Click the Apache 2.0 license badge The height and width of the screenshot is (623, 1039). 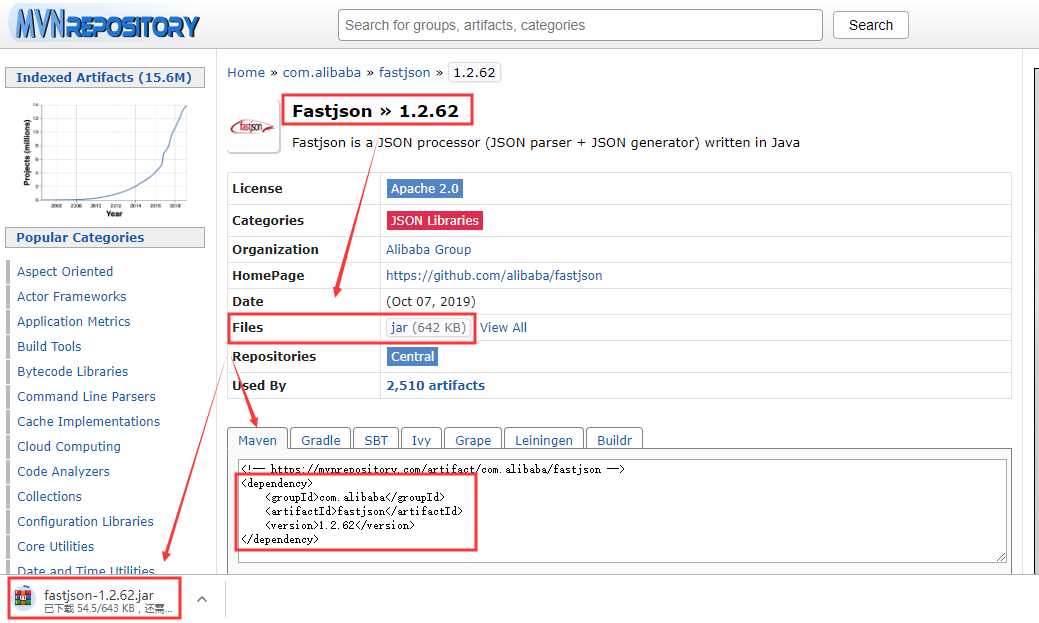pyautogui.click(x=424, y=188)
